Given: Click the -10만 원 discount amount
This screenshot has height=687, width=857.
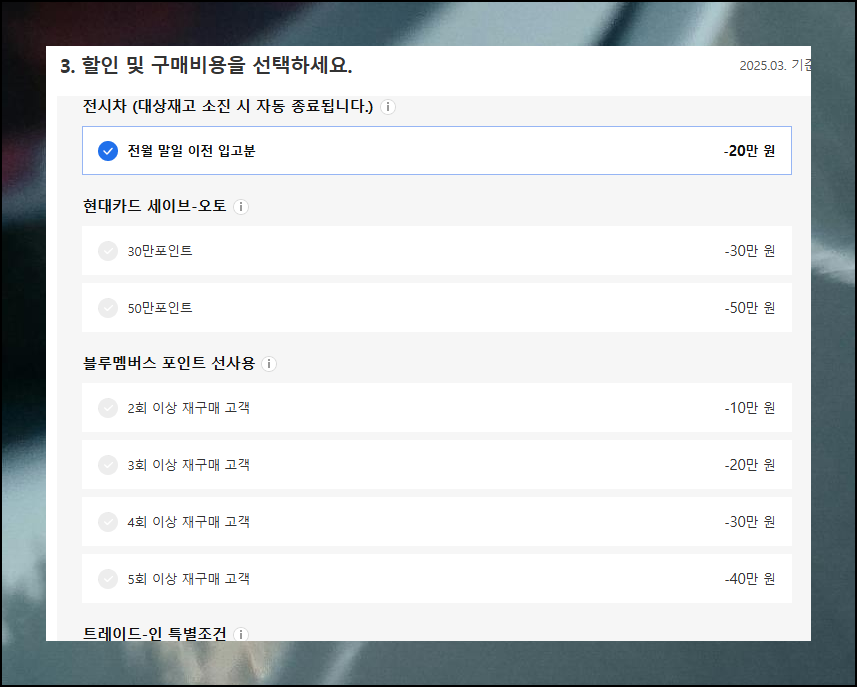Looking at the screenshot, I should coord(749,408).
